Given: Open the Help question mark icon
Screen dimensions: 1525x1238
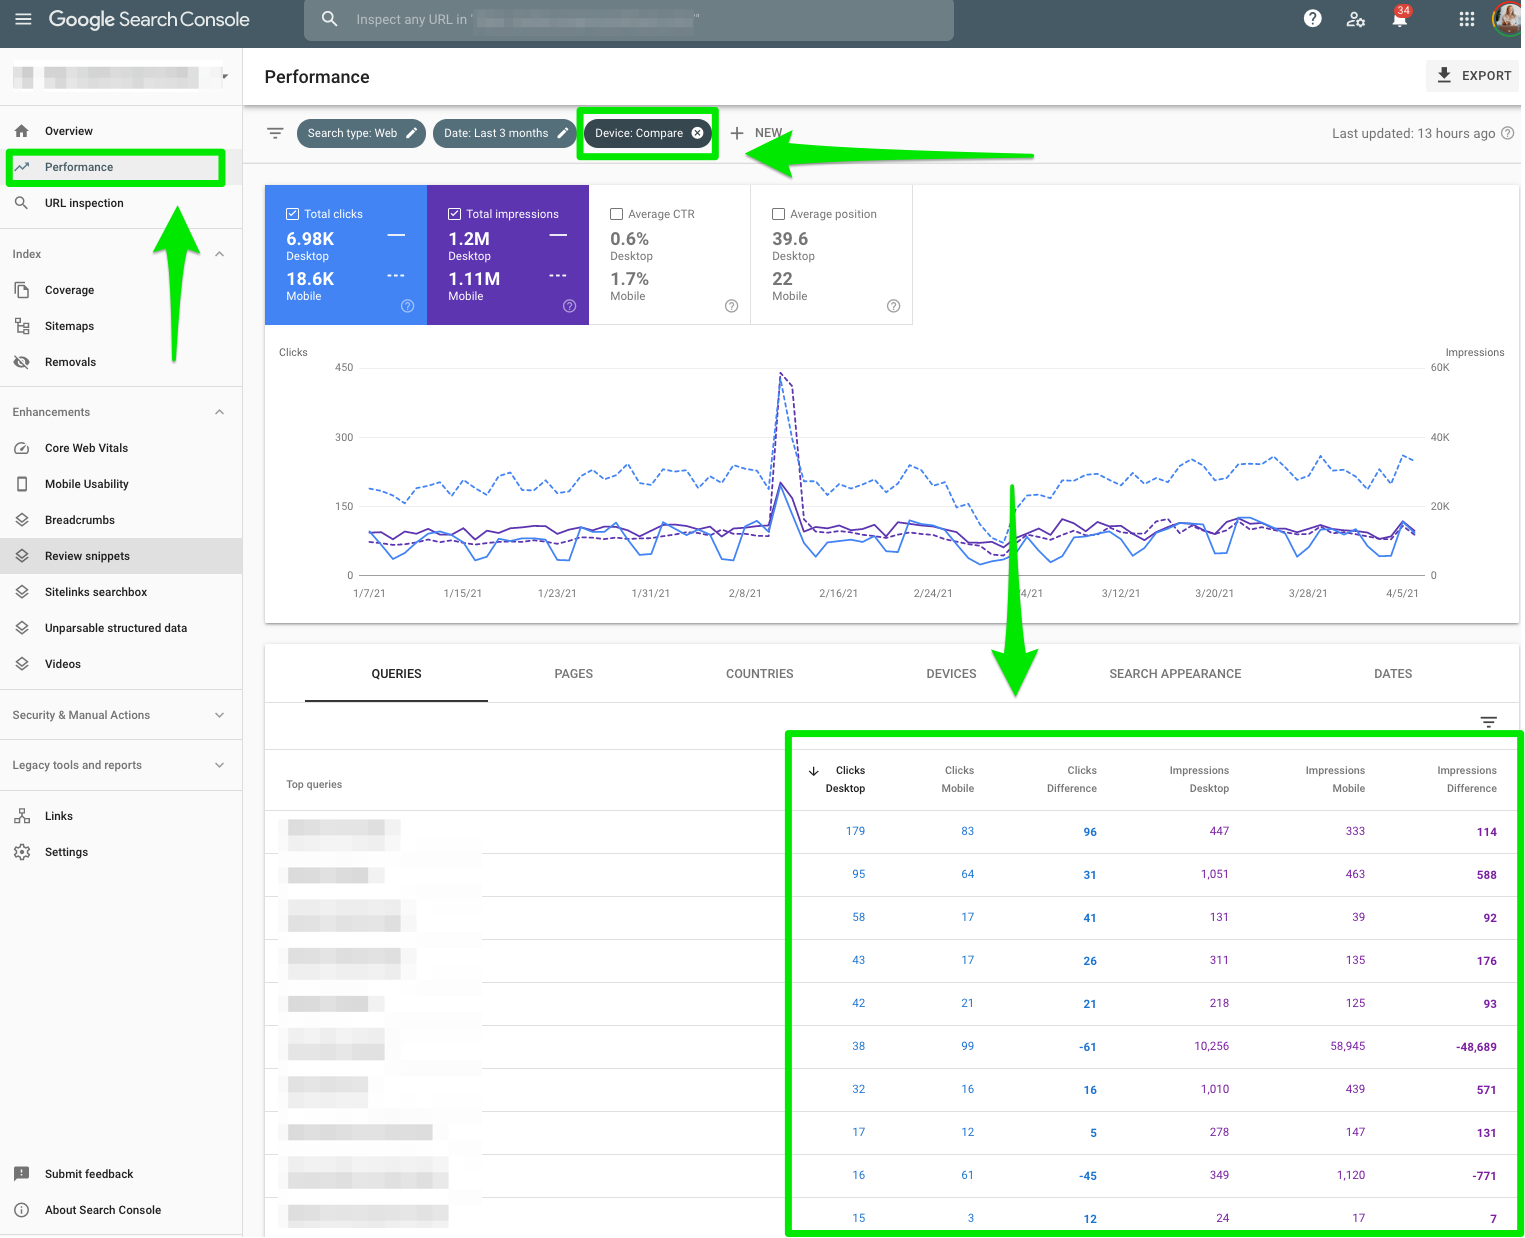Looking at the screenshot, I should pos(1313,19).
